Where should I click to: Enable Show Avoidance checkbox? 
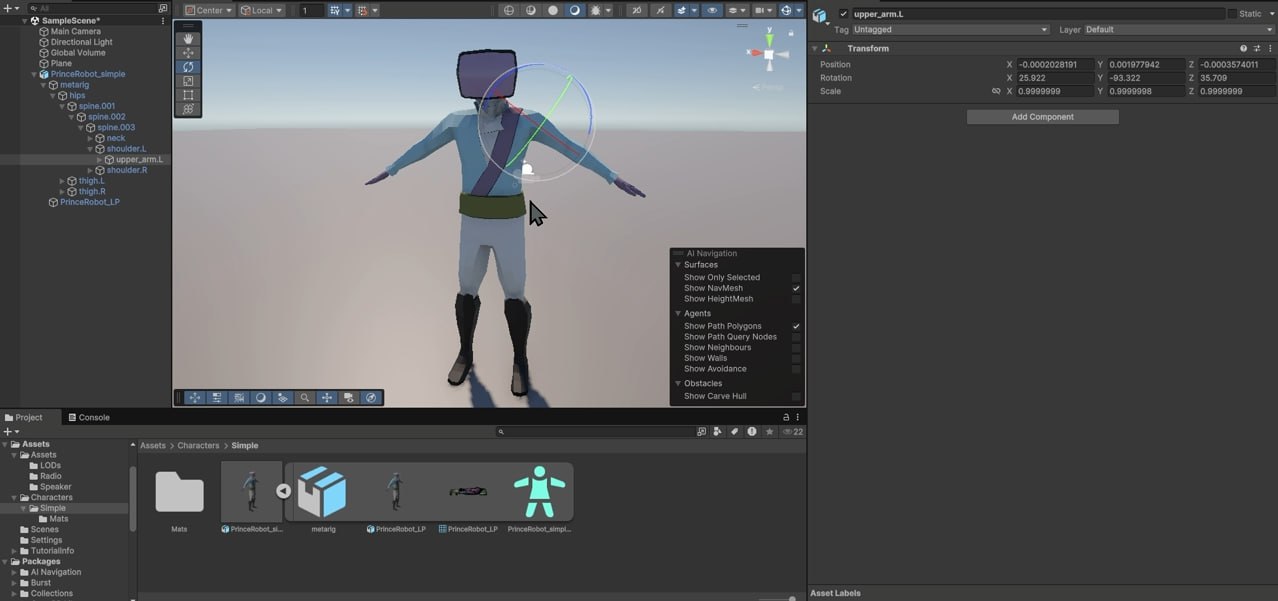coord(796,369)
